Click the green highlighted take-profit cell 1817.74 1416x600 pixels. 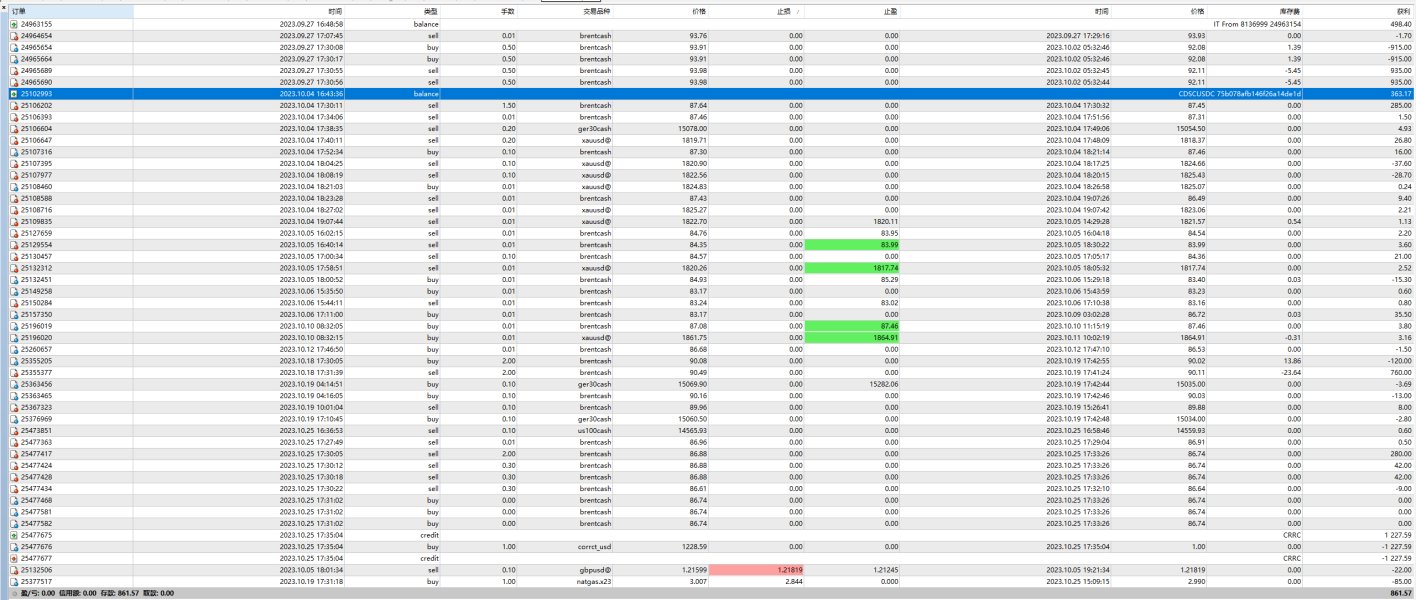[851, 268]
